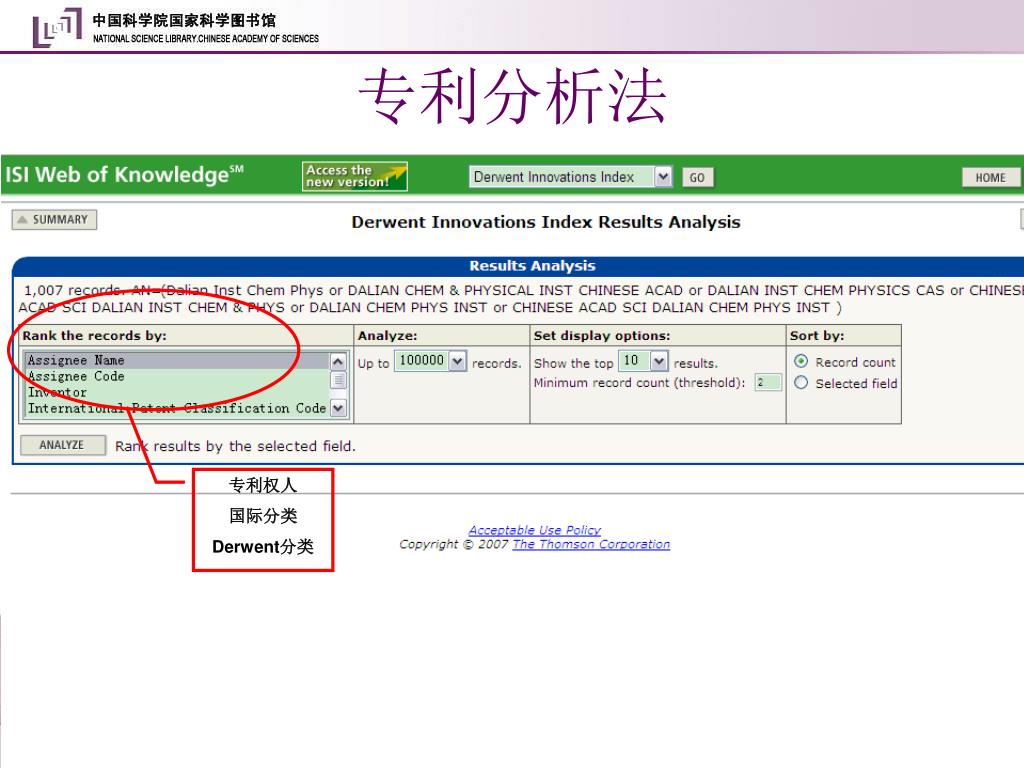Open the Show the top 10 dropdown
1024x768 pixels.
(643, 360)
